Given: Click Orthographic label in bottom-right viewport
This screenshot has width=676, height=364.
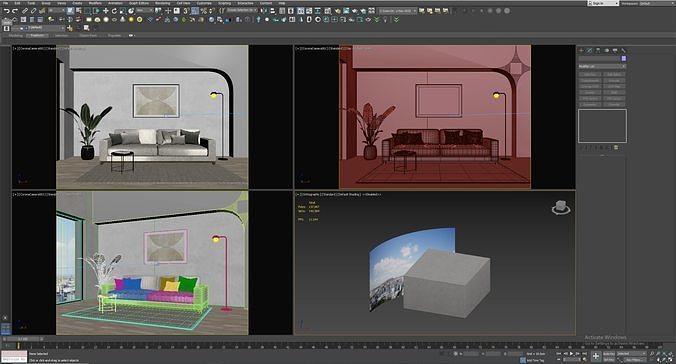Looking at the screenshot, I should pyautogui.click(x=311, y=195).
